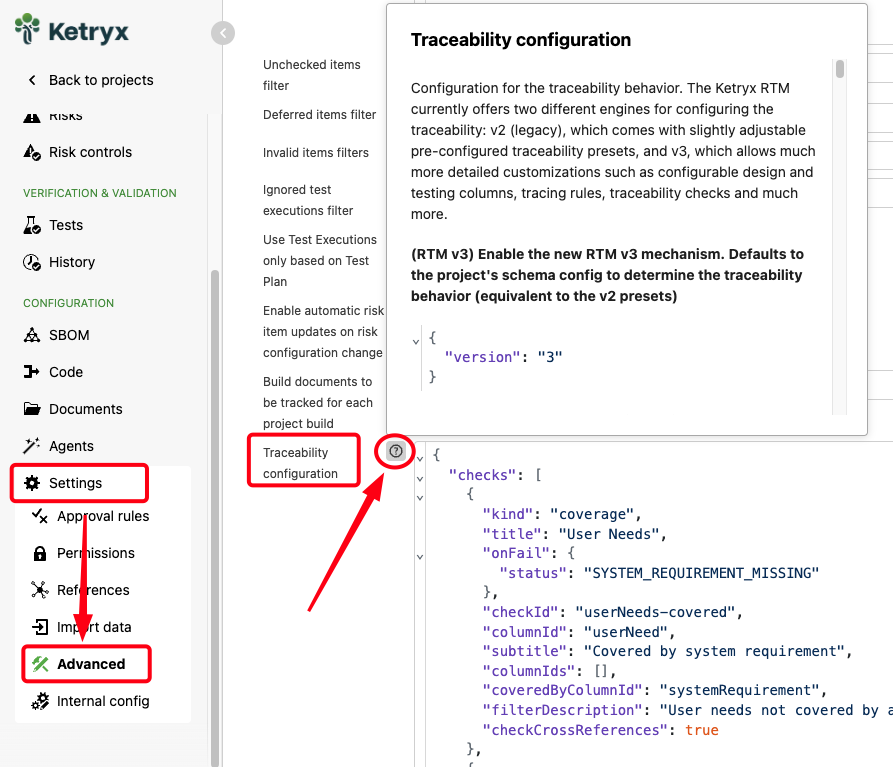Screen dimensions: 893x767
Task: Click the "SYSTEM_REQUIREMENT_MISSING" status value
Action: pos(701,573)
